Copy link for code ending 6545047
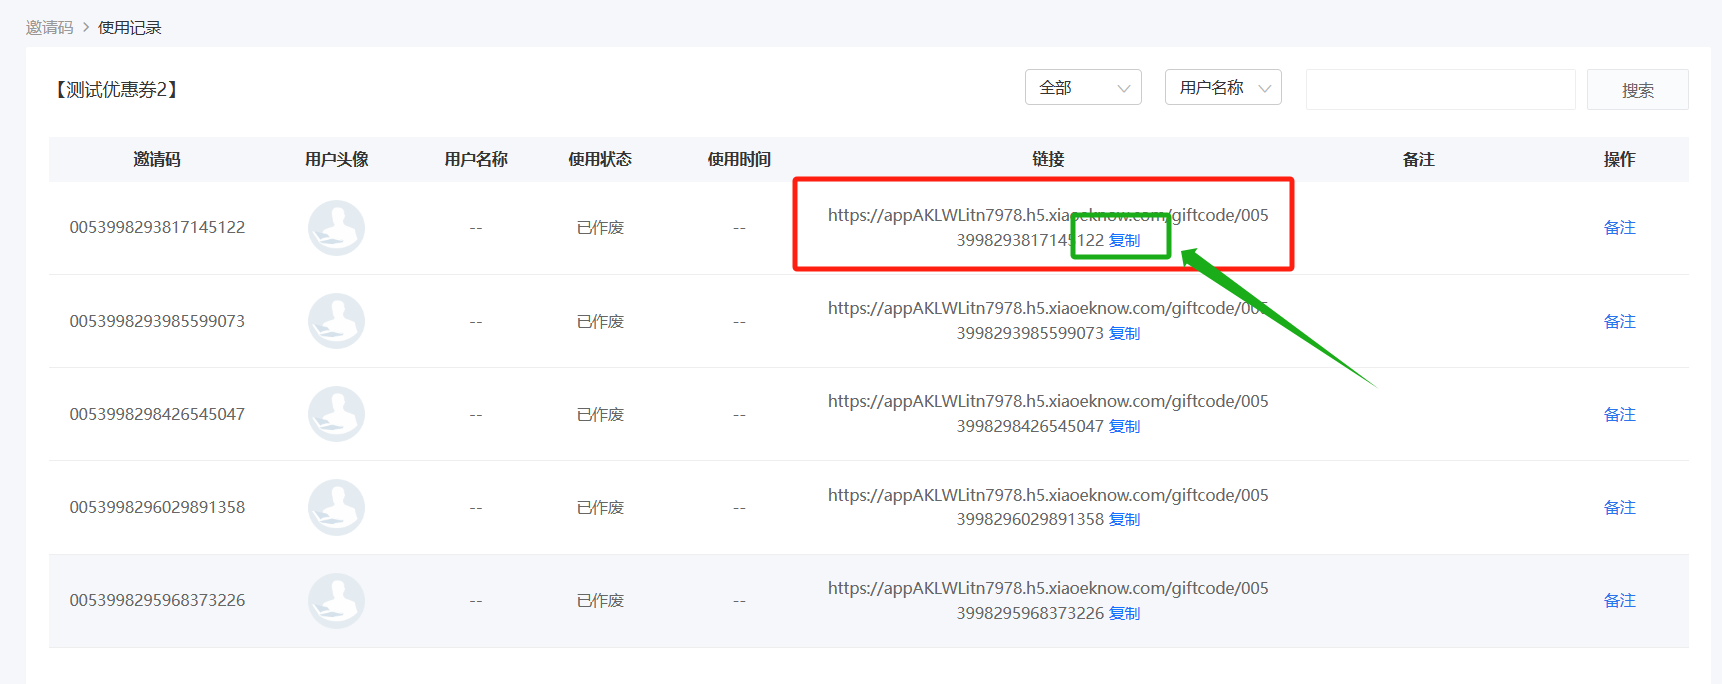This screenshot has width=1722, height=684. point(1124,426)
